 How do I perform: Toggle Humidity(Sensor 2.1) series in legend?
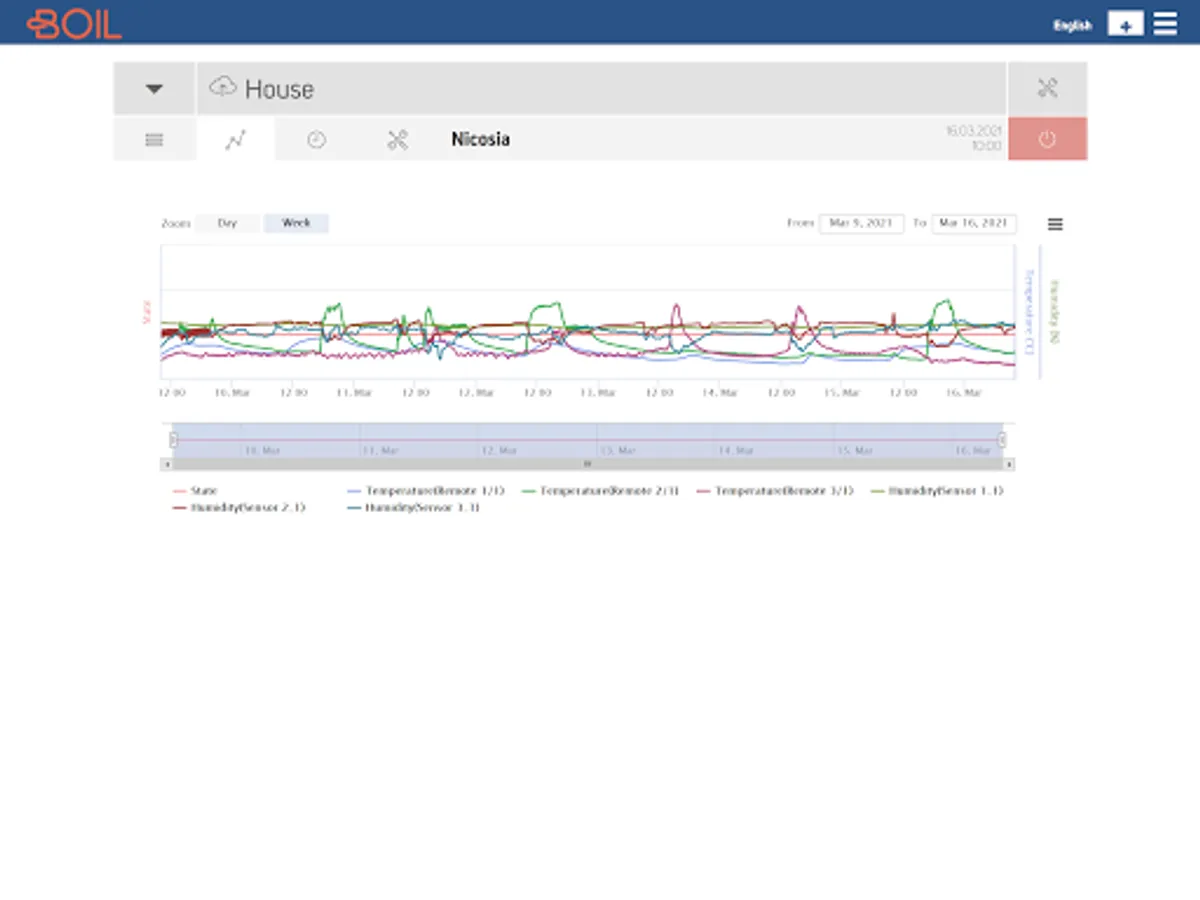[x=239, y=508]
